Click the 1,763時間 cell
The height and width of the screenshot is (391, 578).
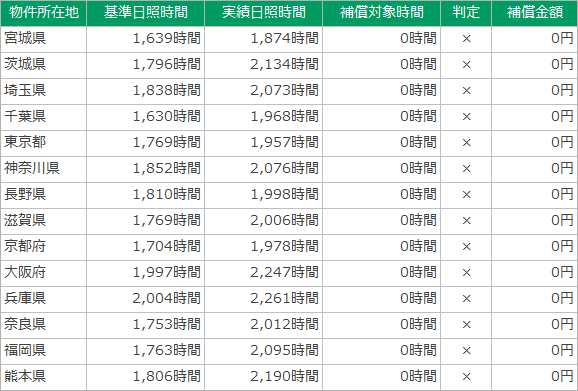coord(146,351)
